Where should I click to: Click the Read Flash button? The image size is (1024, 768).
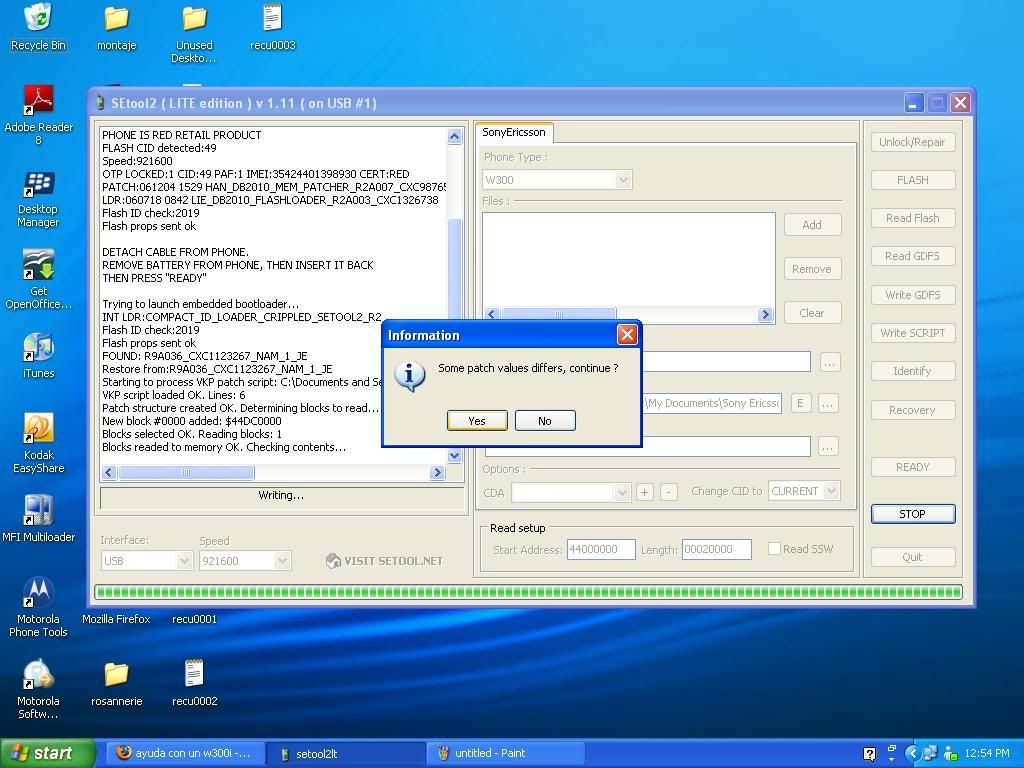pyautogui.click(x=912, y=218)
